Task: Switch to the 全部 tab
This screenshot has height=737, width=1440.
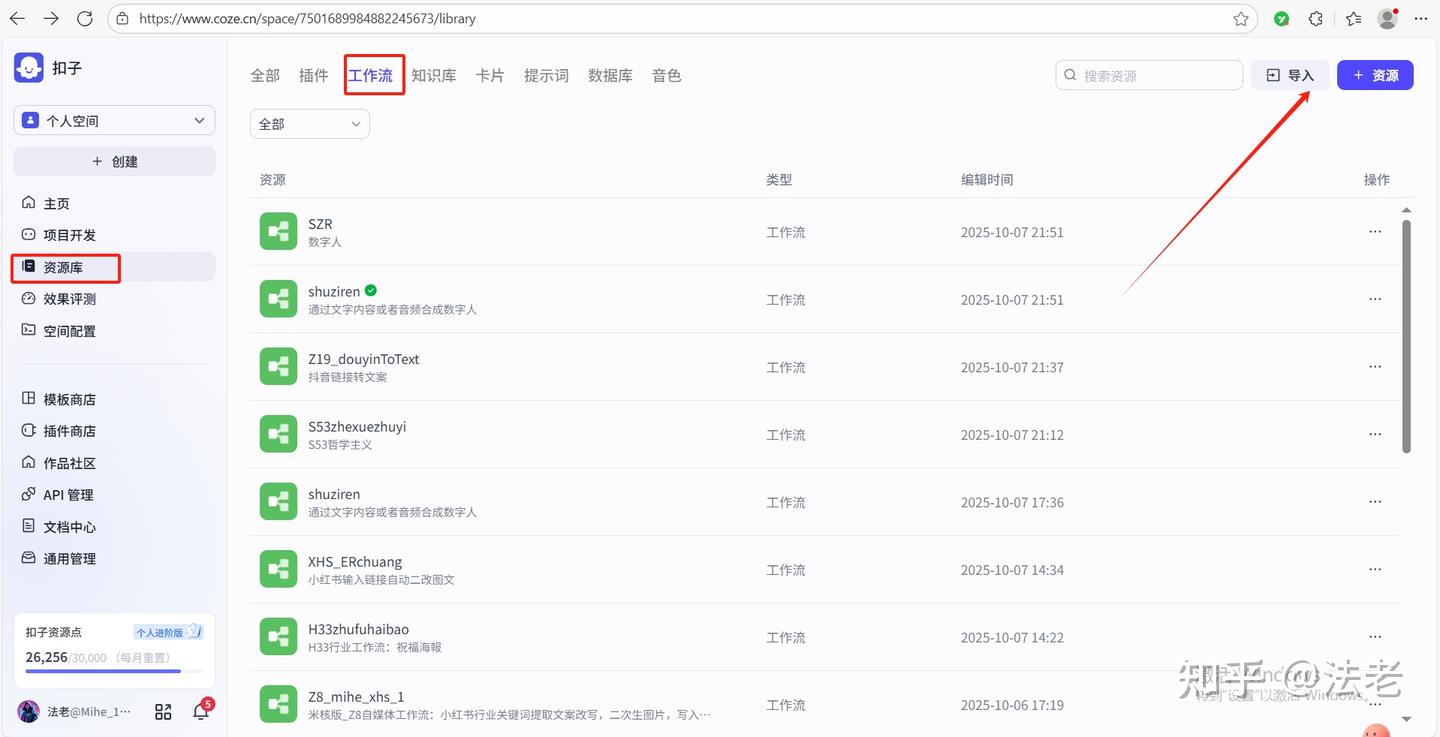Action: click(x=265, y=76)
